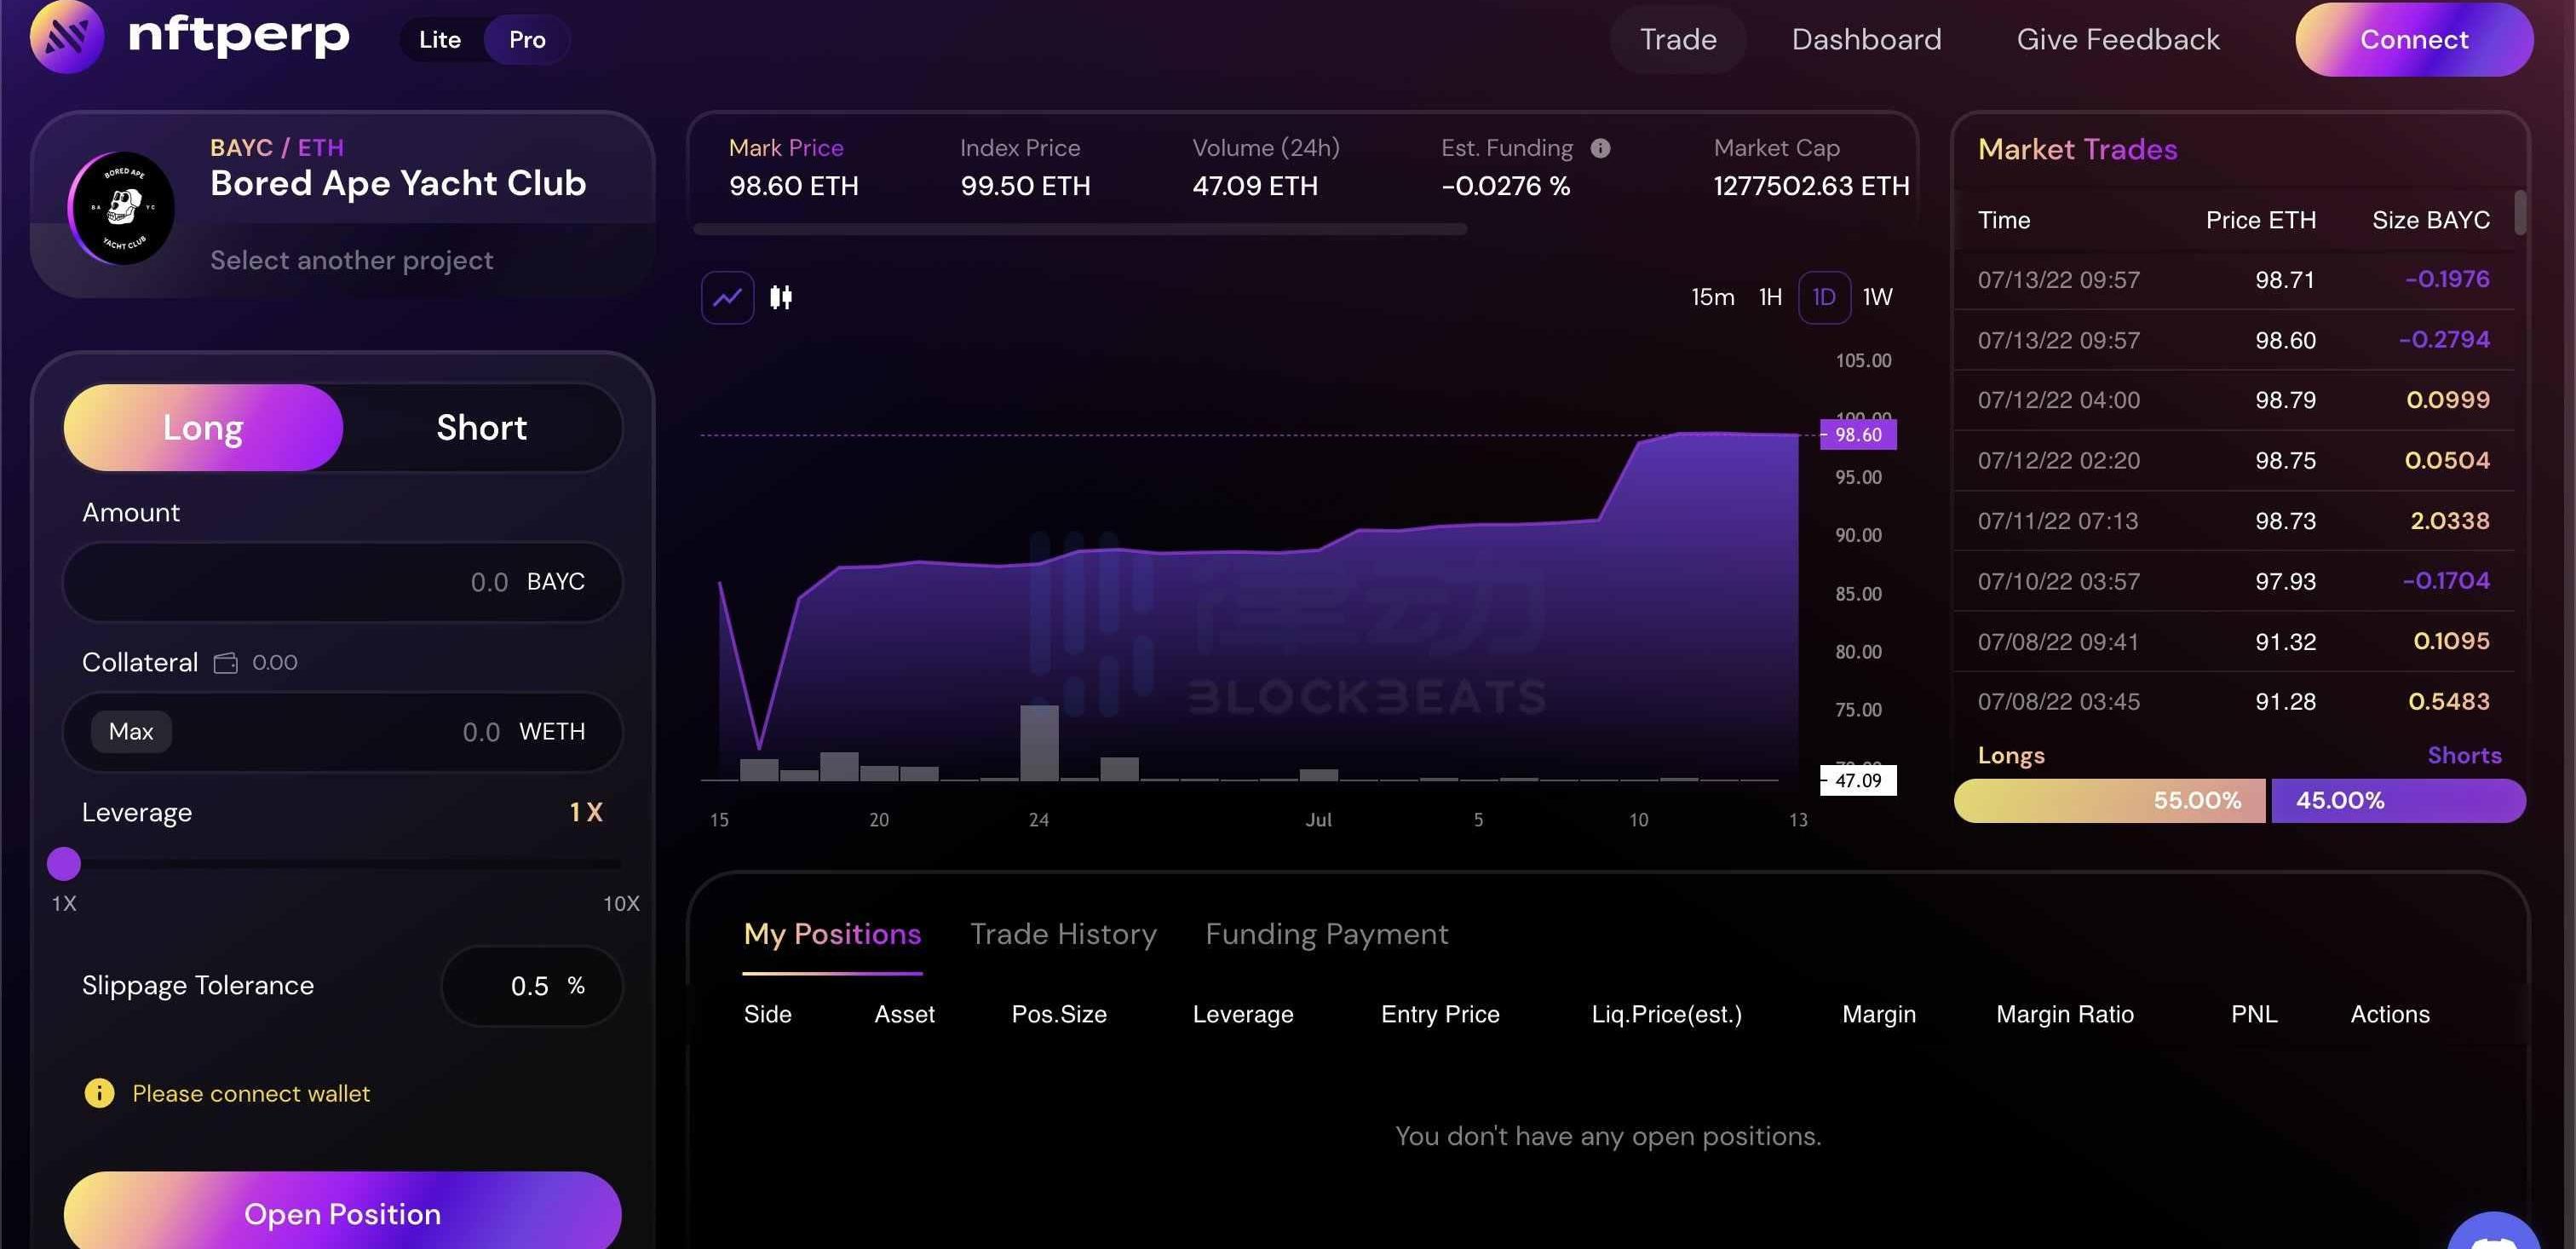
Task: Click the 47.09 volume marker on chart
Action: pyautogui.click(x=1858, y=781)
